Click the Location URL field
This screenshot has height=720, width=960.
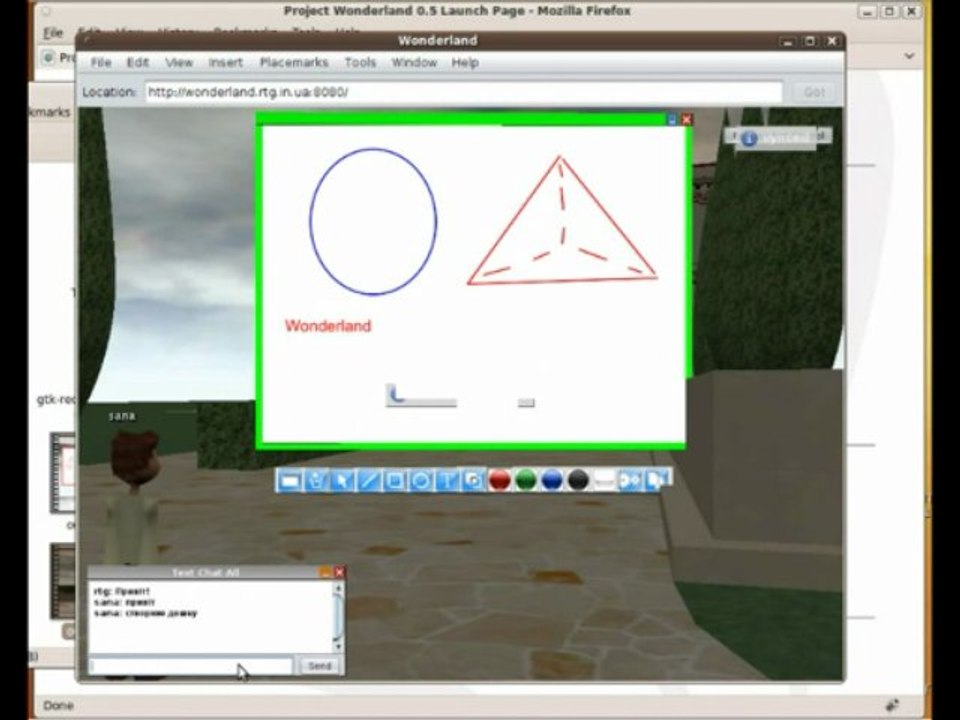[x=464, y=92]
